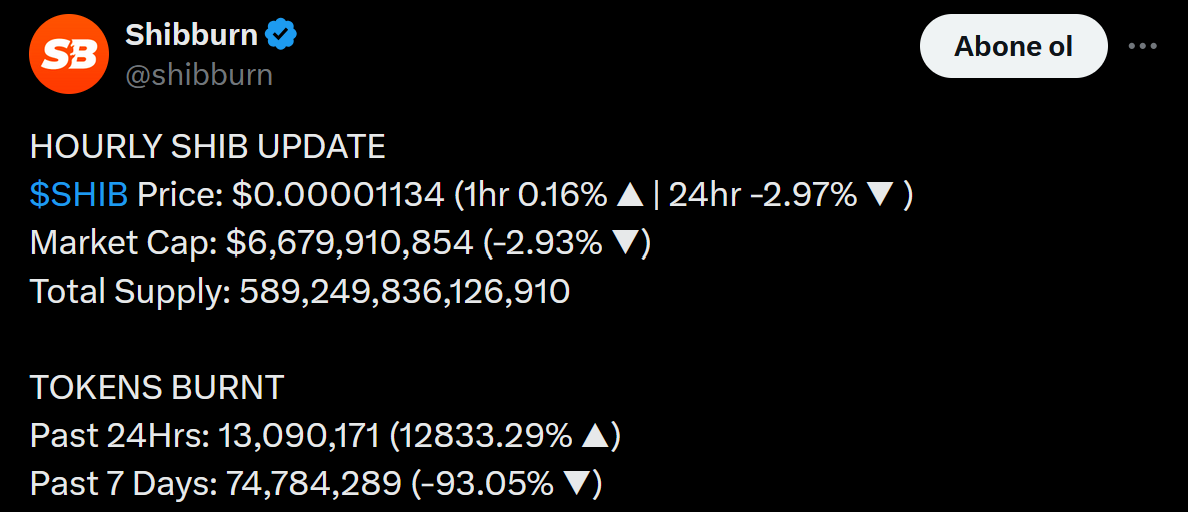The width and height of the screenshot is (1188, 512).
Task: Open the Shibburn display name link
Action: tap(191, 34)
